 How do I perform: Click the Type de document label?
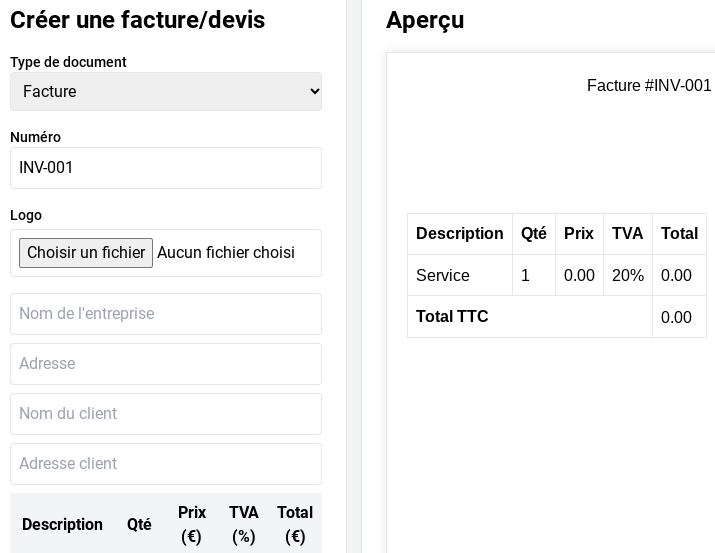click(x=68, y=62)
